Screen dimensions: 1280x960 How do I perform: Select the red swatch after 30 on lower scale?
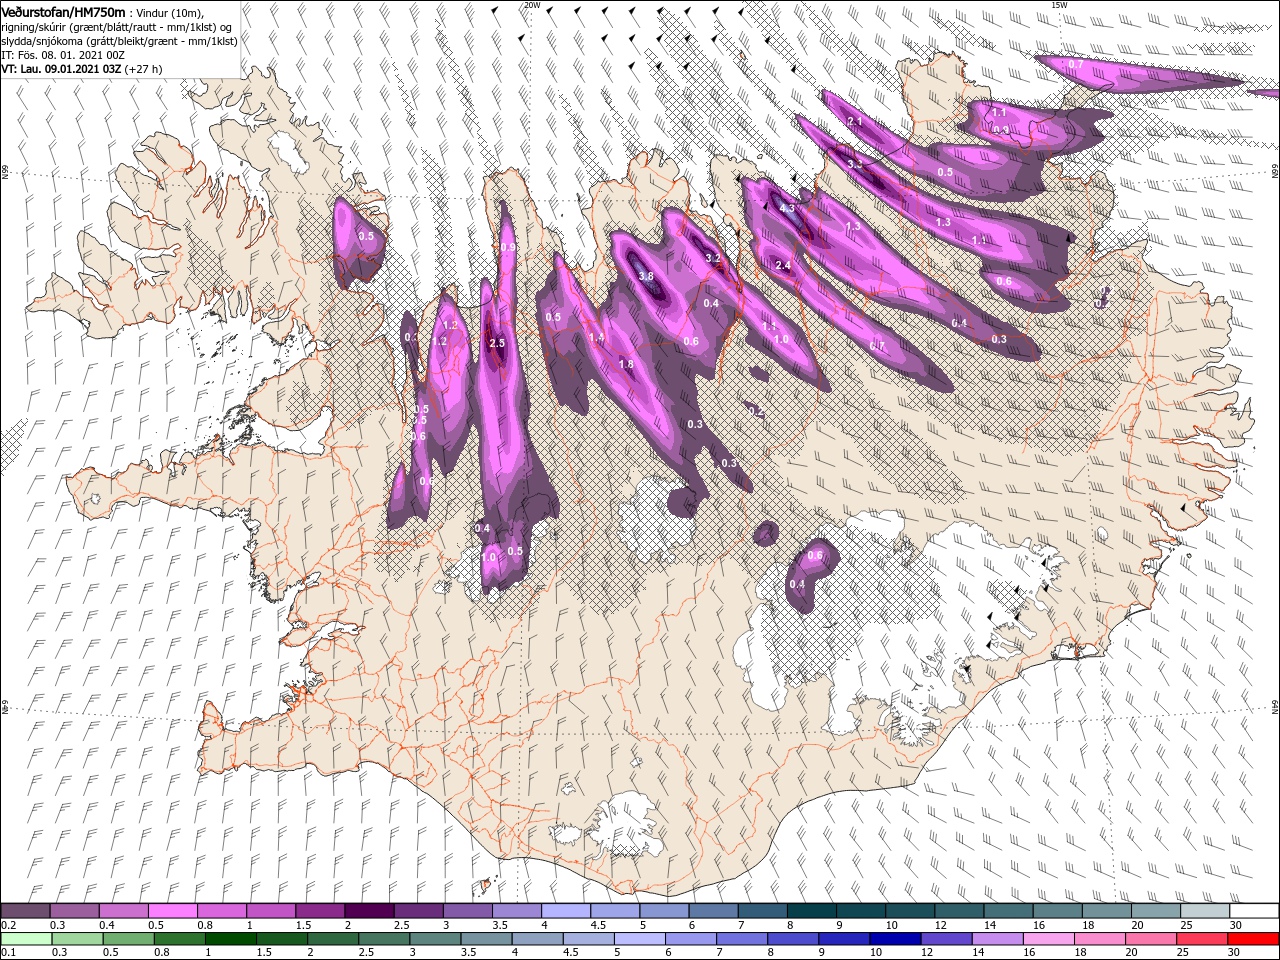tap(1254, 939)
